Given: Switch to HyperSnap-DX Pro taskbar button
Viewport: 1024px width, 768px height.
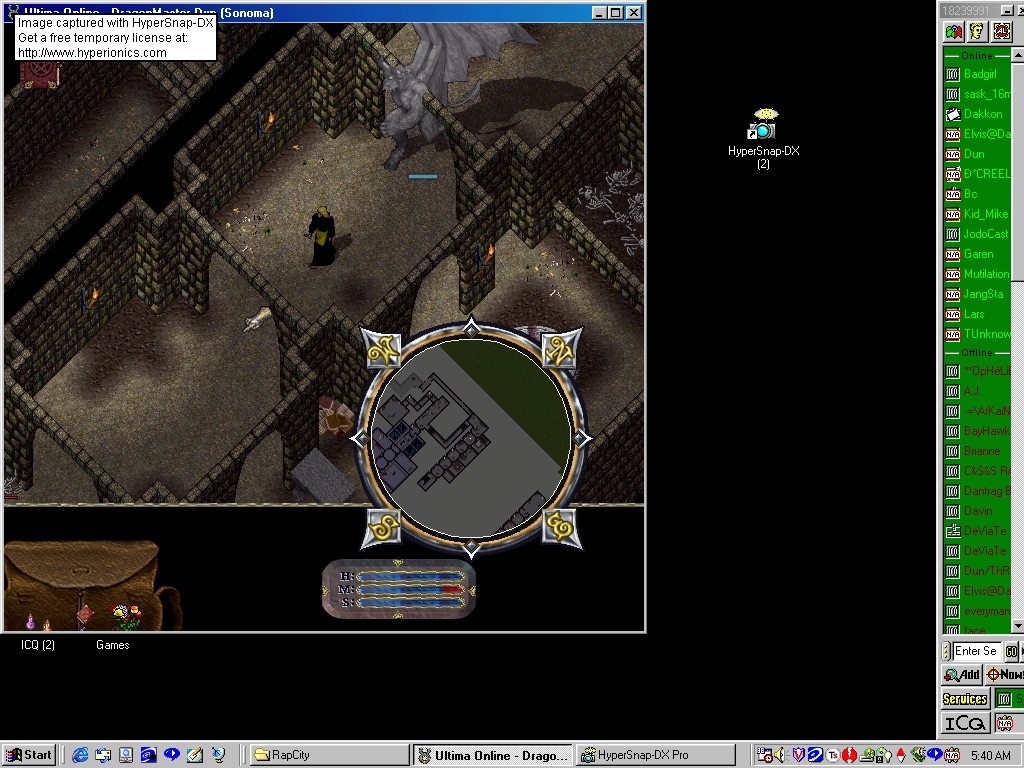Looking at the screenshot, I should pos(655,755).
